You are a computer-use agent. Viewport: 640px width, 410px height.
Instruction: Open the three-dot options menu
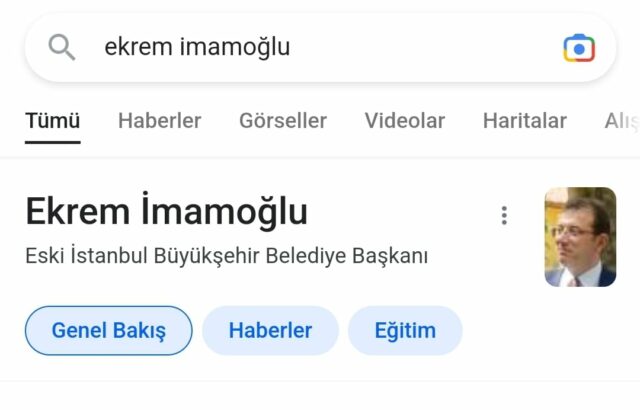[x=504, y=215]
